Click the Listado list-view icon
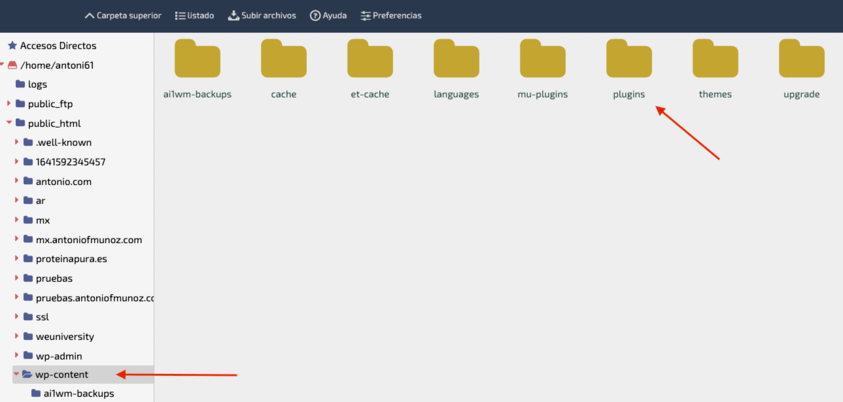Screen dimensions: 843x402 click(x=180, y=16)
